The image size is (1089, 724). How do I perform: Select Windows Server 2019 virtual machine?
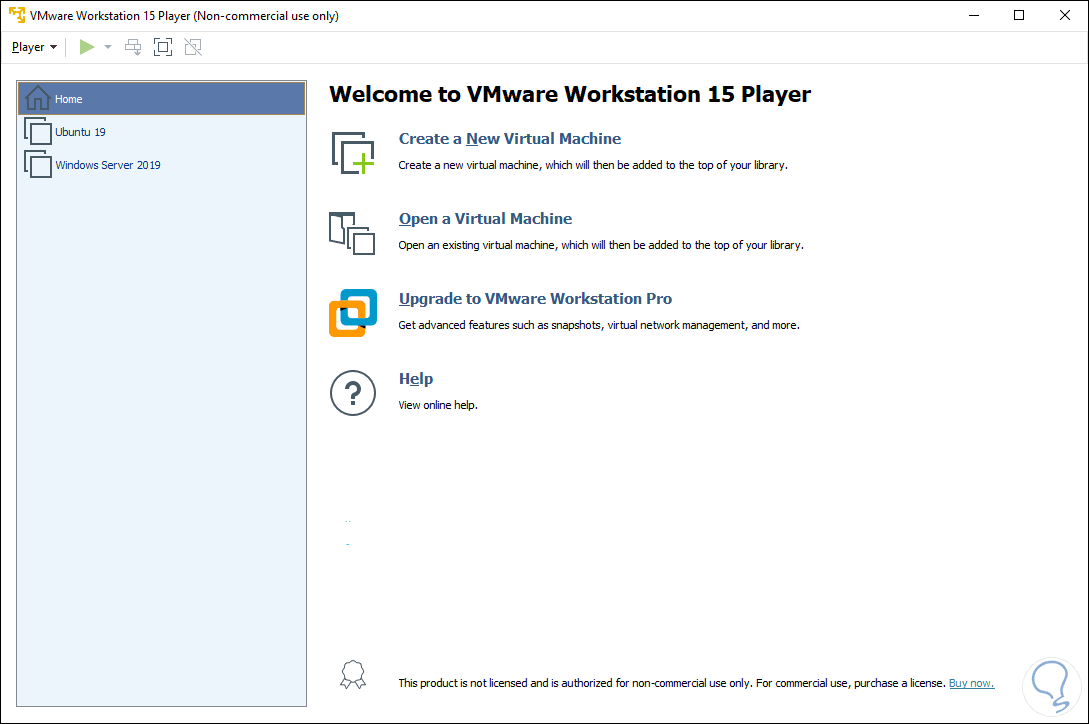click(x=161, y=165)
